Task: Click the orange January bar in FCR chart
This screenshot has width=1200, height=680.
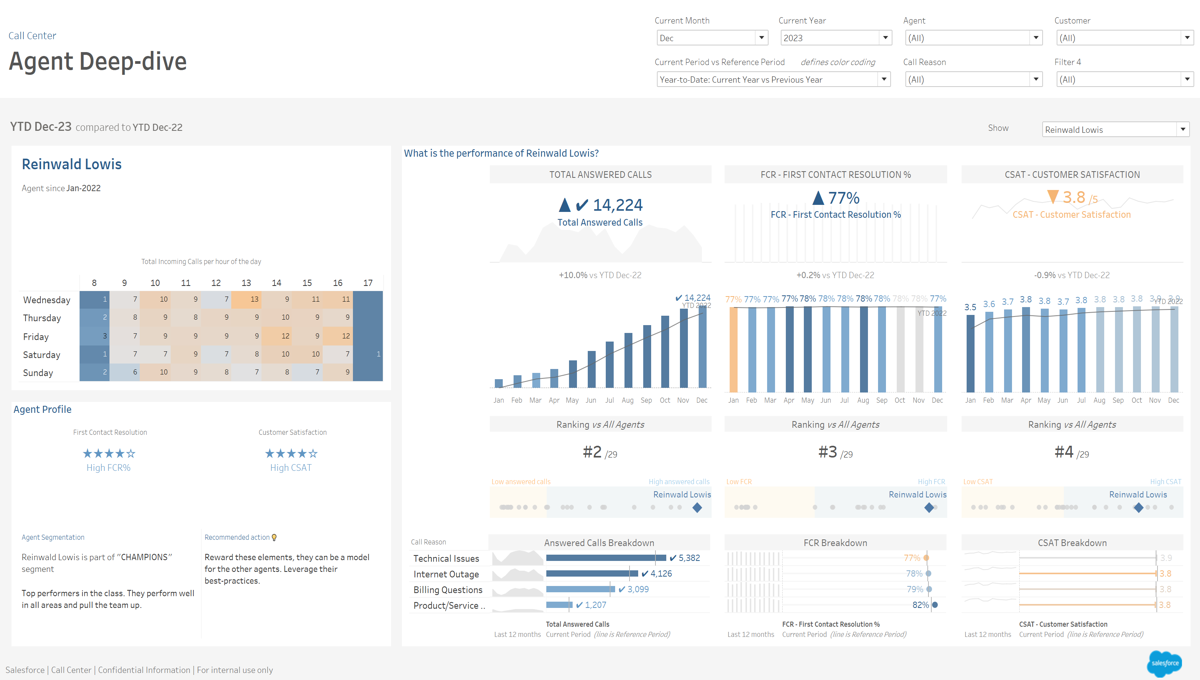Action: point(733,348)
